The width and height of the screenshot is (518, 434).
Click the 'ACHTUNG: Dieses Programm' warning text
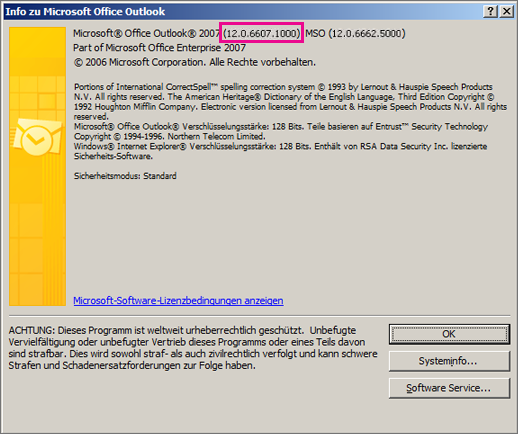coord(193,348)
